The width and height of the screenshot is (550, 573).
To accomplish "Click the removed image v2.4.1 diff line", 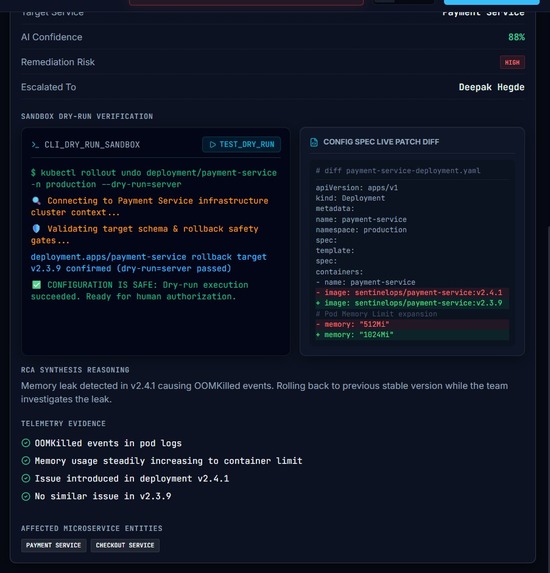I will (412, 293).
